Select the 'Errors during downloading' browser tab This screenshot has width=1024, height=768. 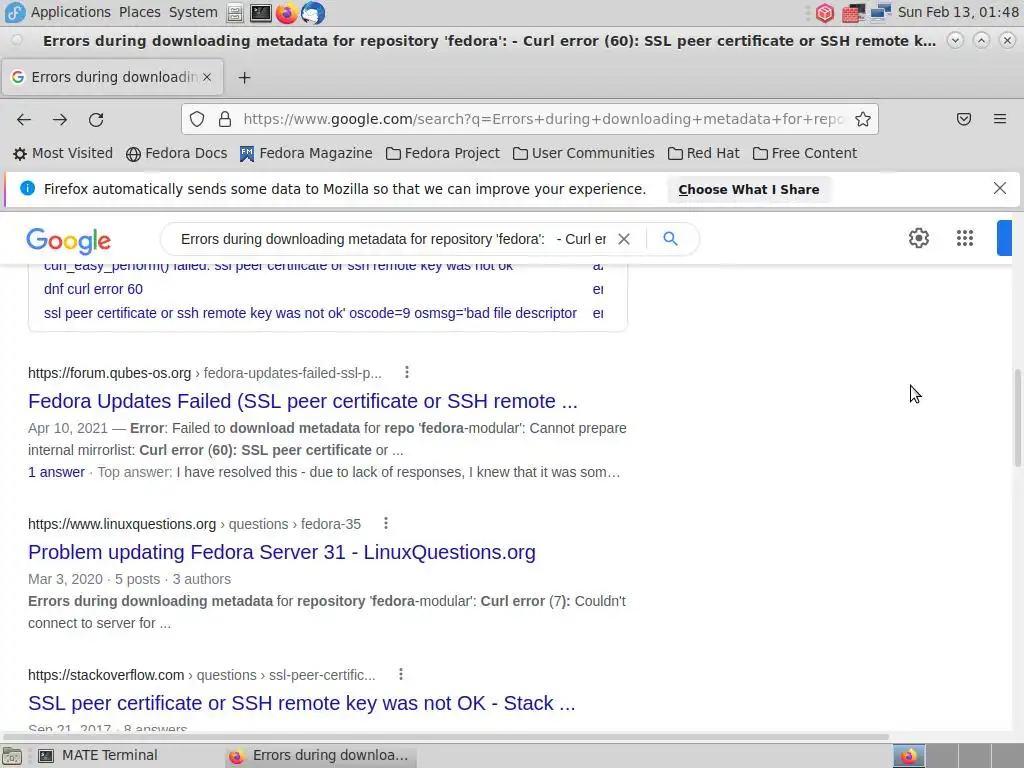tap(112, 77)
